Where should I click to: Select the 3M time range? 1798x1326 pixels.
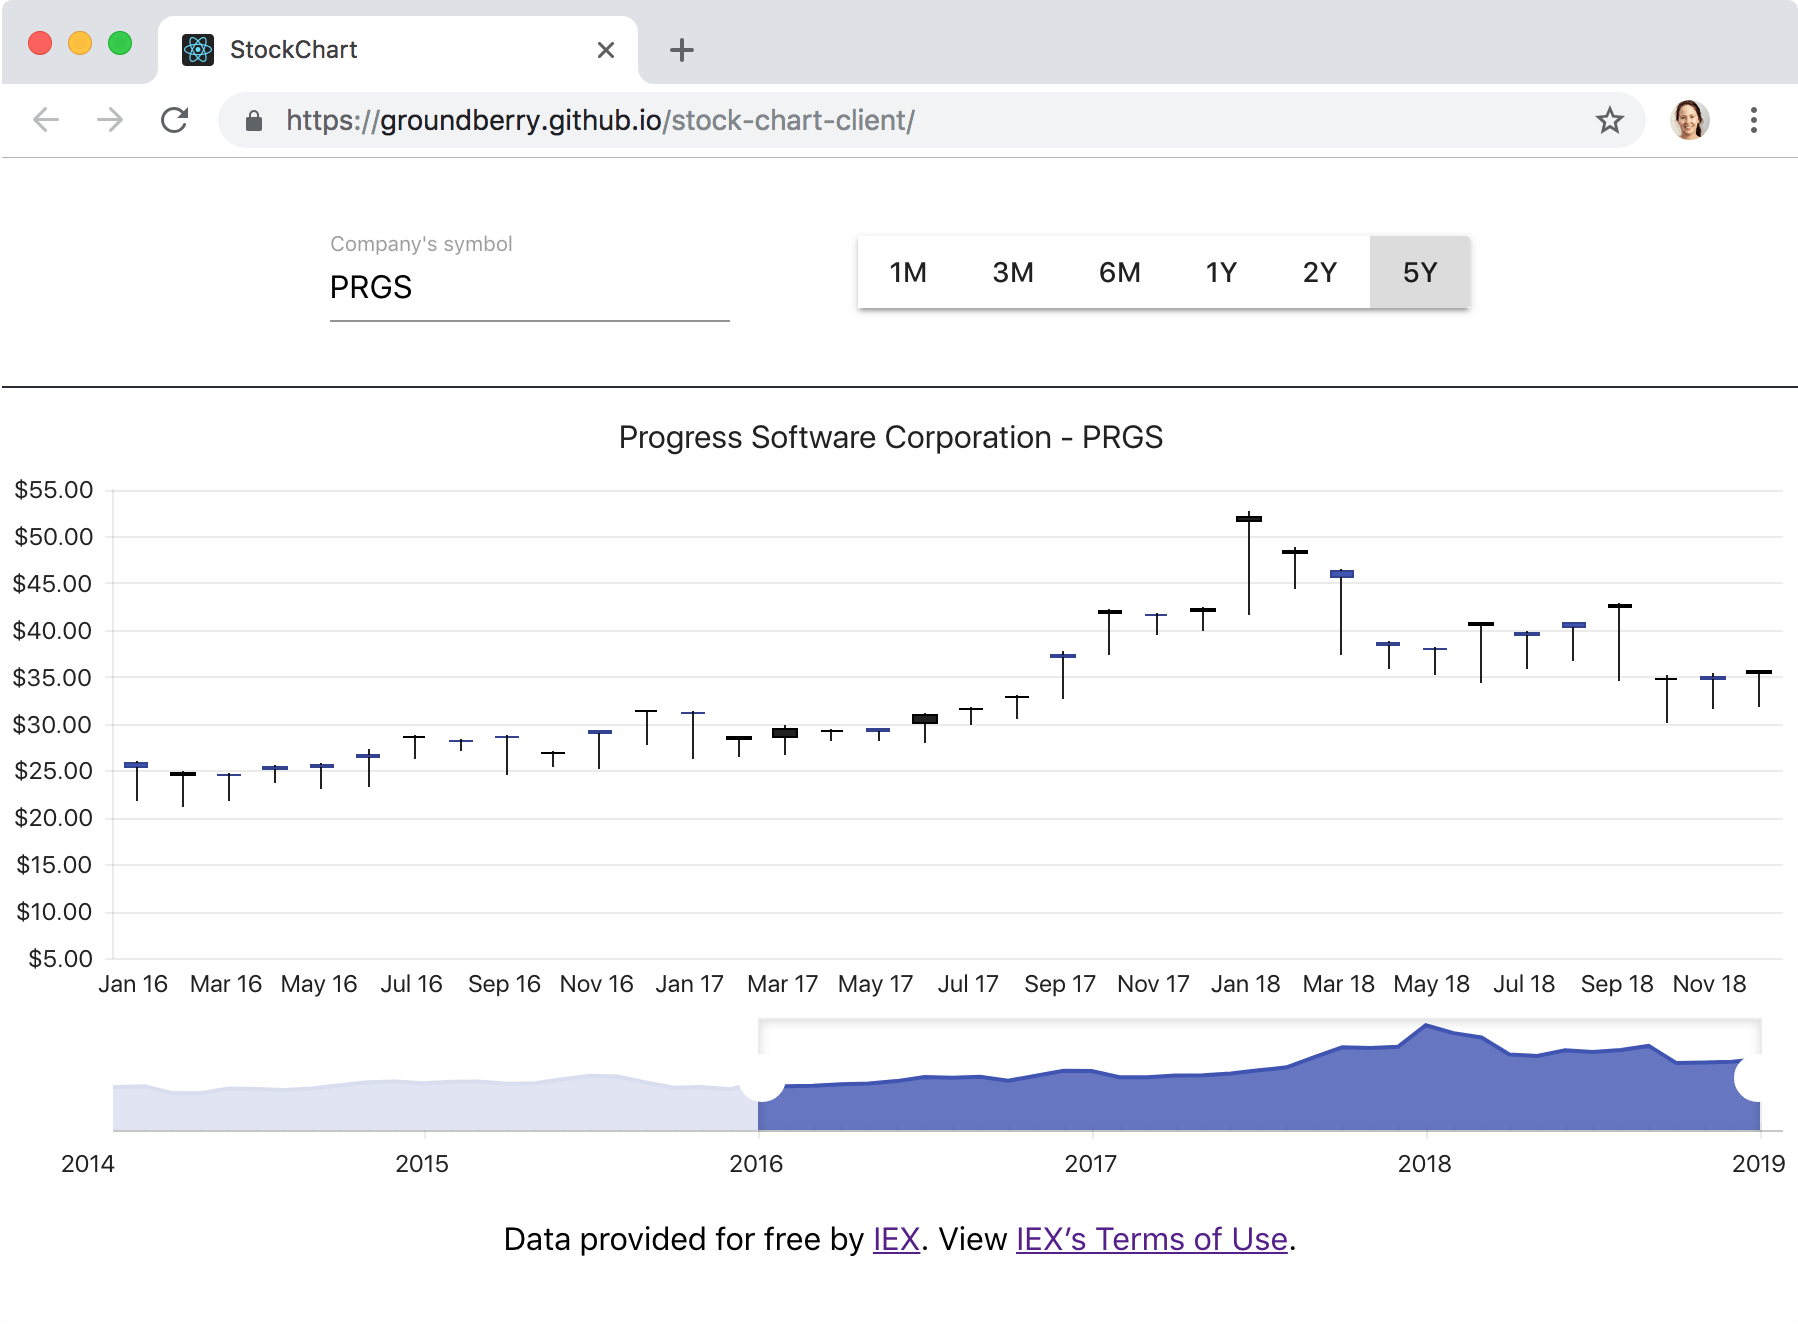click(x=1013, y=272)
